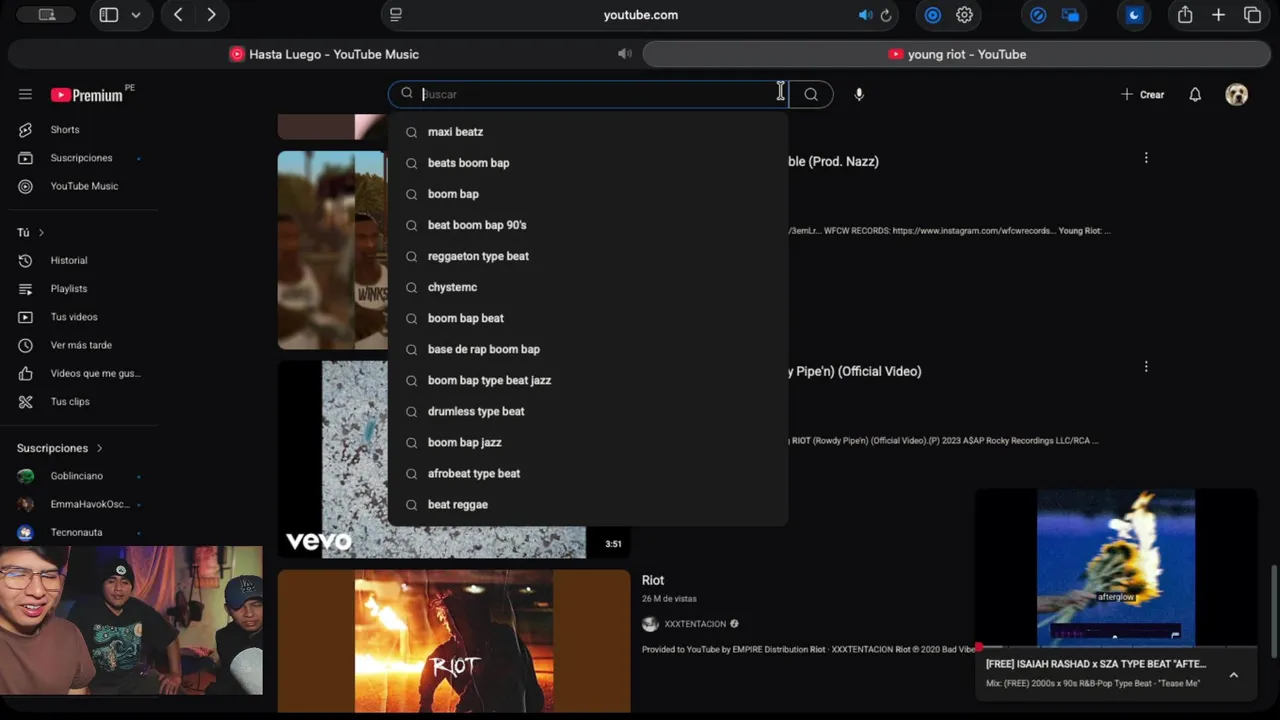The height and width of the screenshot is (720, 1280).
Task: Switch to the Hasta Luego YouTube Music tab
Action: click(324, 54)
